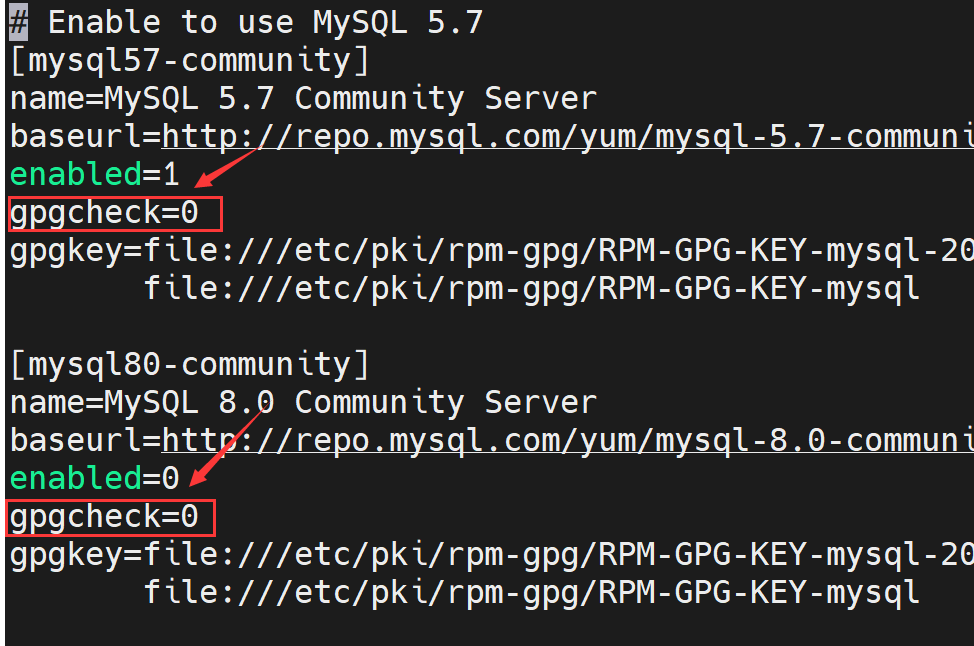Click the second highlighted gpgcheck=0 line
Image resolution: width=974 pixels, height=646 pixels.
pos(105,517)
